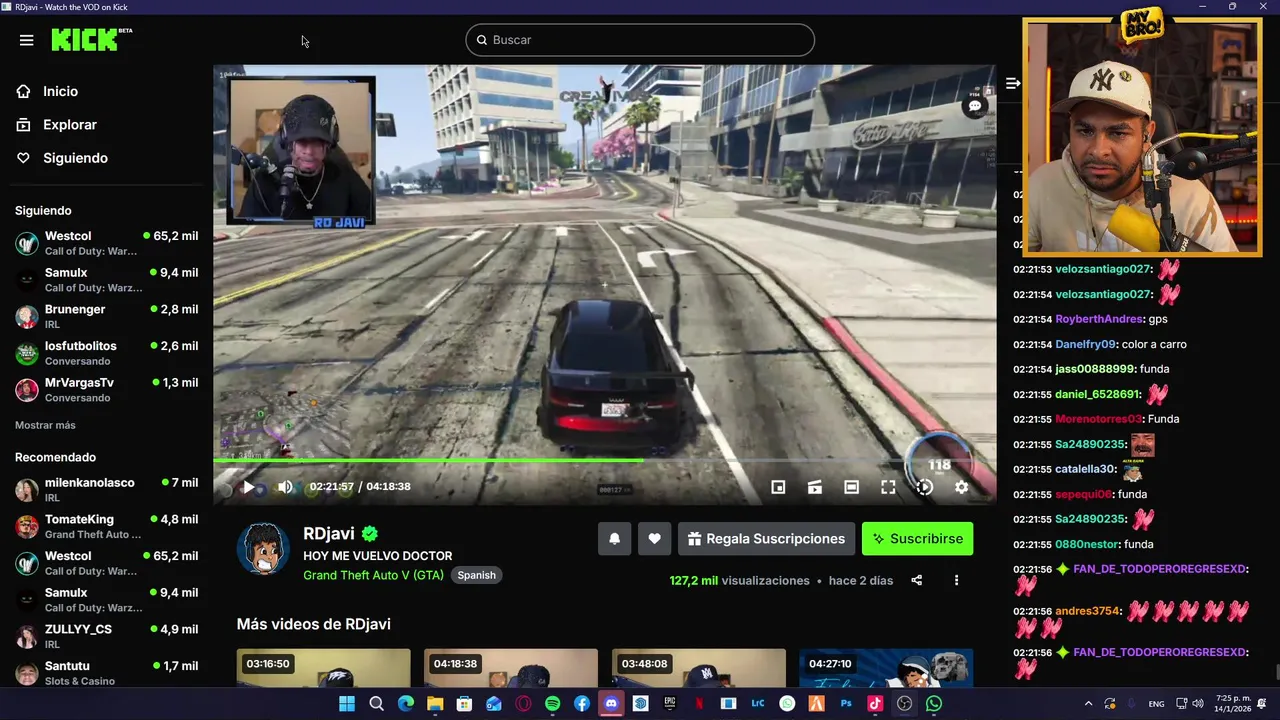Open MrVargasTv channel in sidebar
Viewport: 1280px width, 720px height.
(106, 390)
